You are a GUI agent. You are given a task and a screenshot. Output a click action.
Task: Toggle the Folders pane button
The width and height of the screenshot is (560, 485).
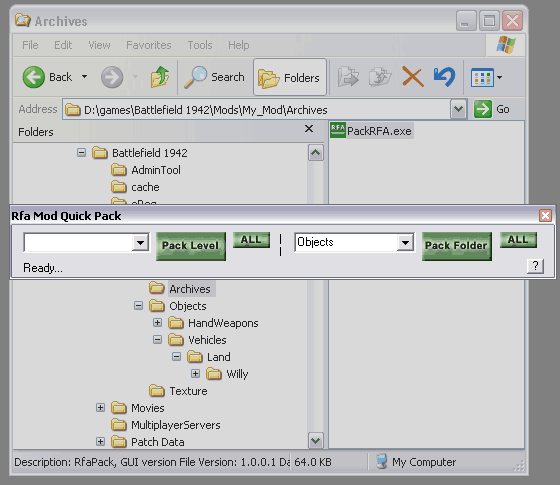click(x=290, y=77)
